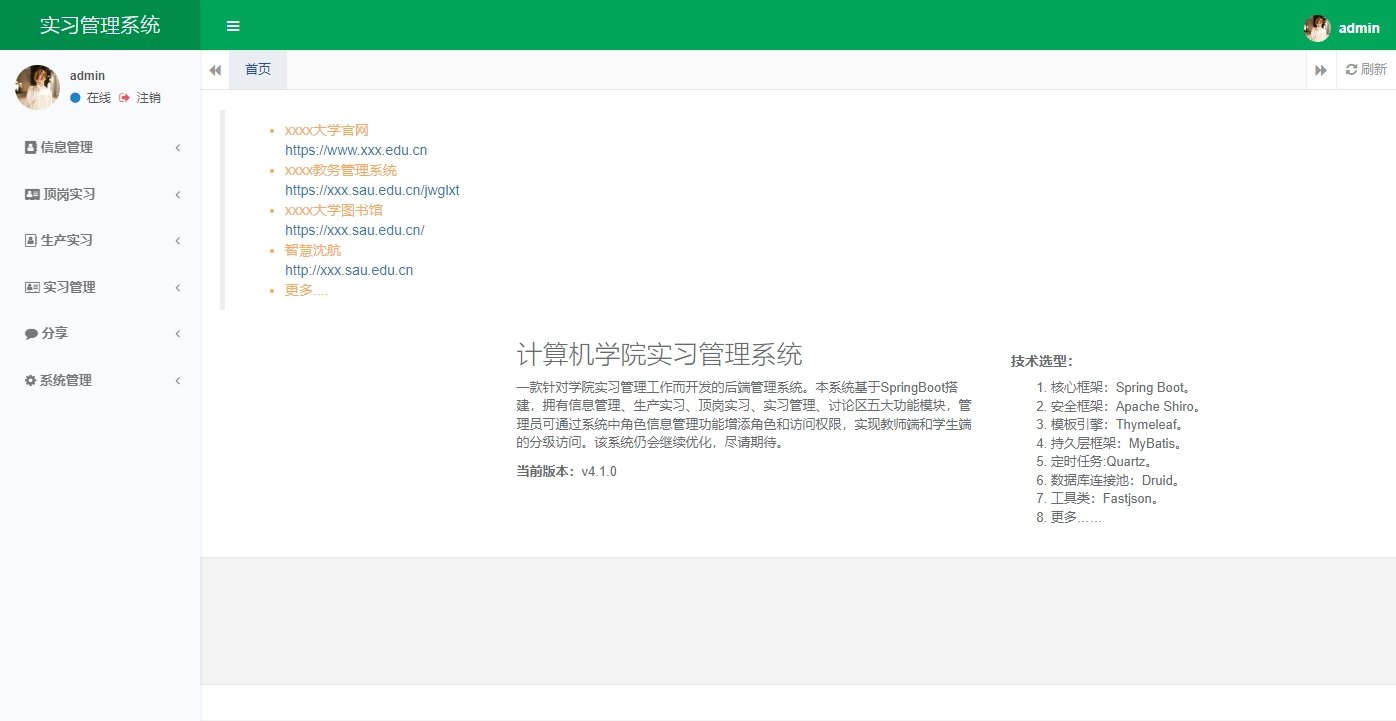
Task: Open the admin avatar in top-right header
Action: click(1317, 28)
